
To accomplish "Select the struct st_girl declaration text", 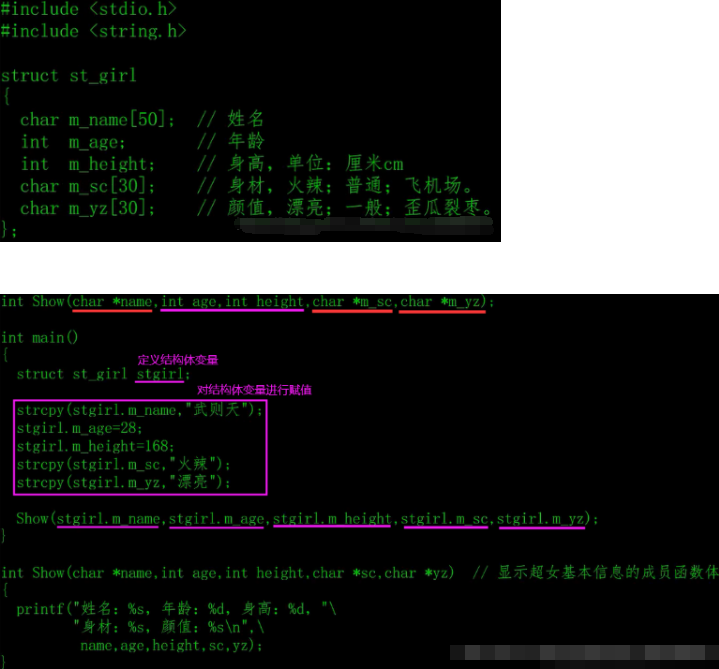I will (69, 76).
